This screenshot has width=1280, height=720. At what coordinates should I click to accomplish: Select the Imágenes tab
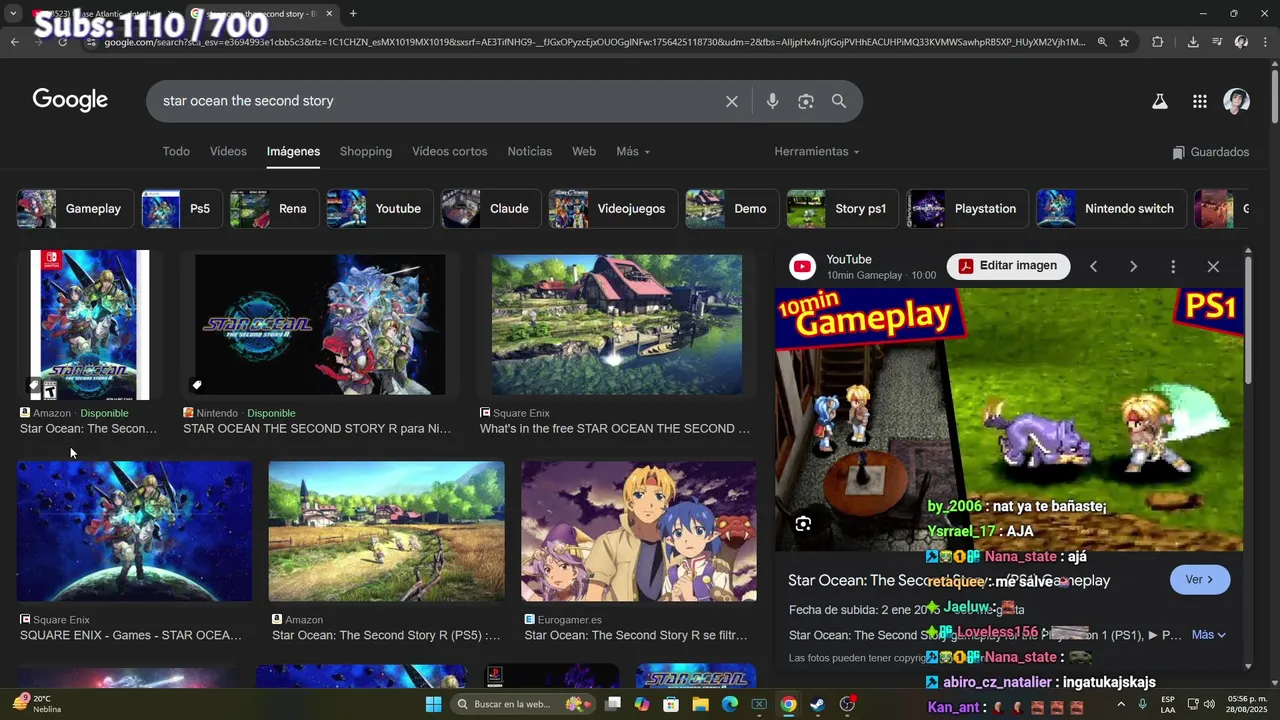click(293, 151)
